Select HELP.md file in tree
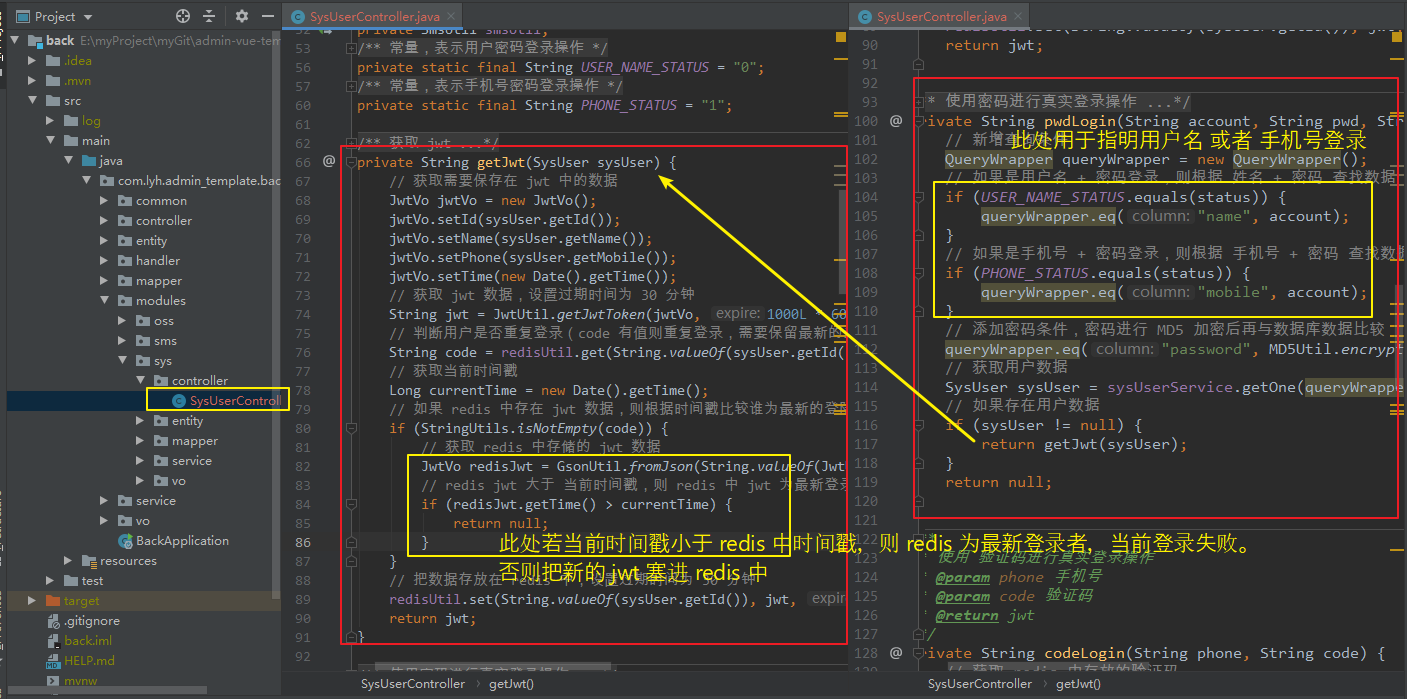Image resolution: width=1407 pixels, height=699 pixels. (x=89, y=660)
